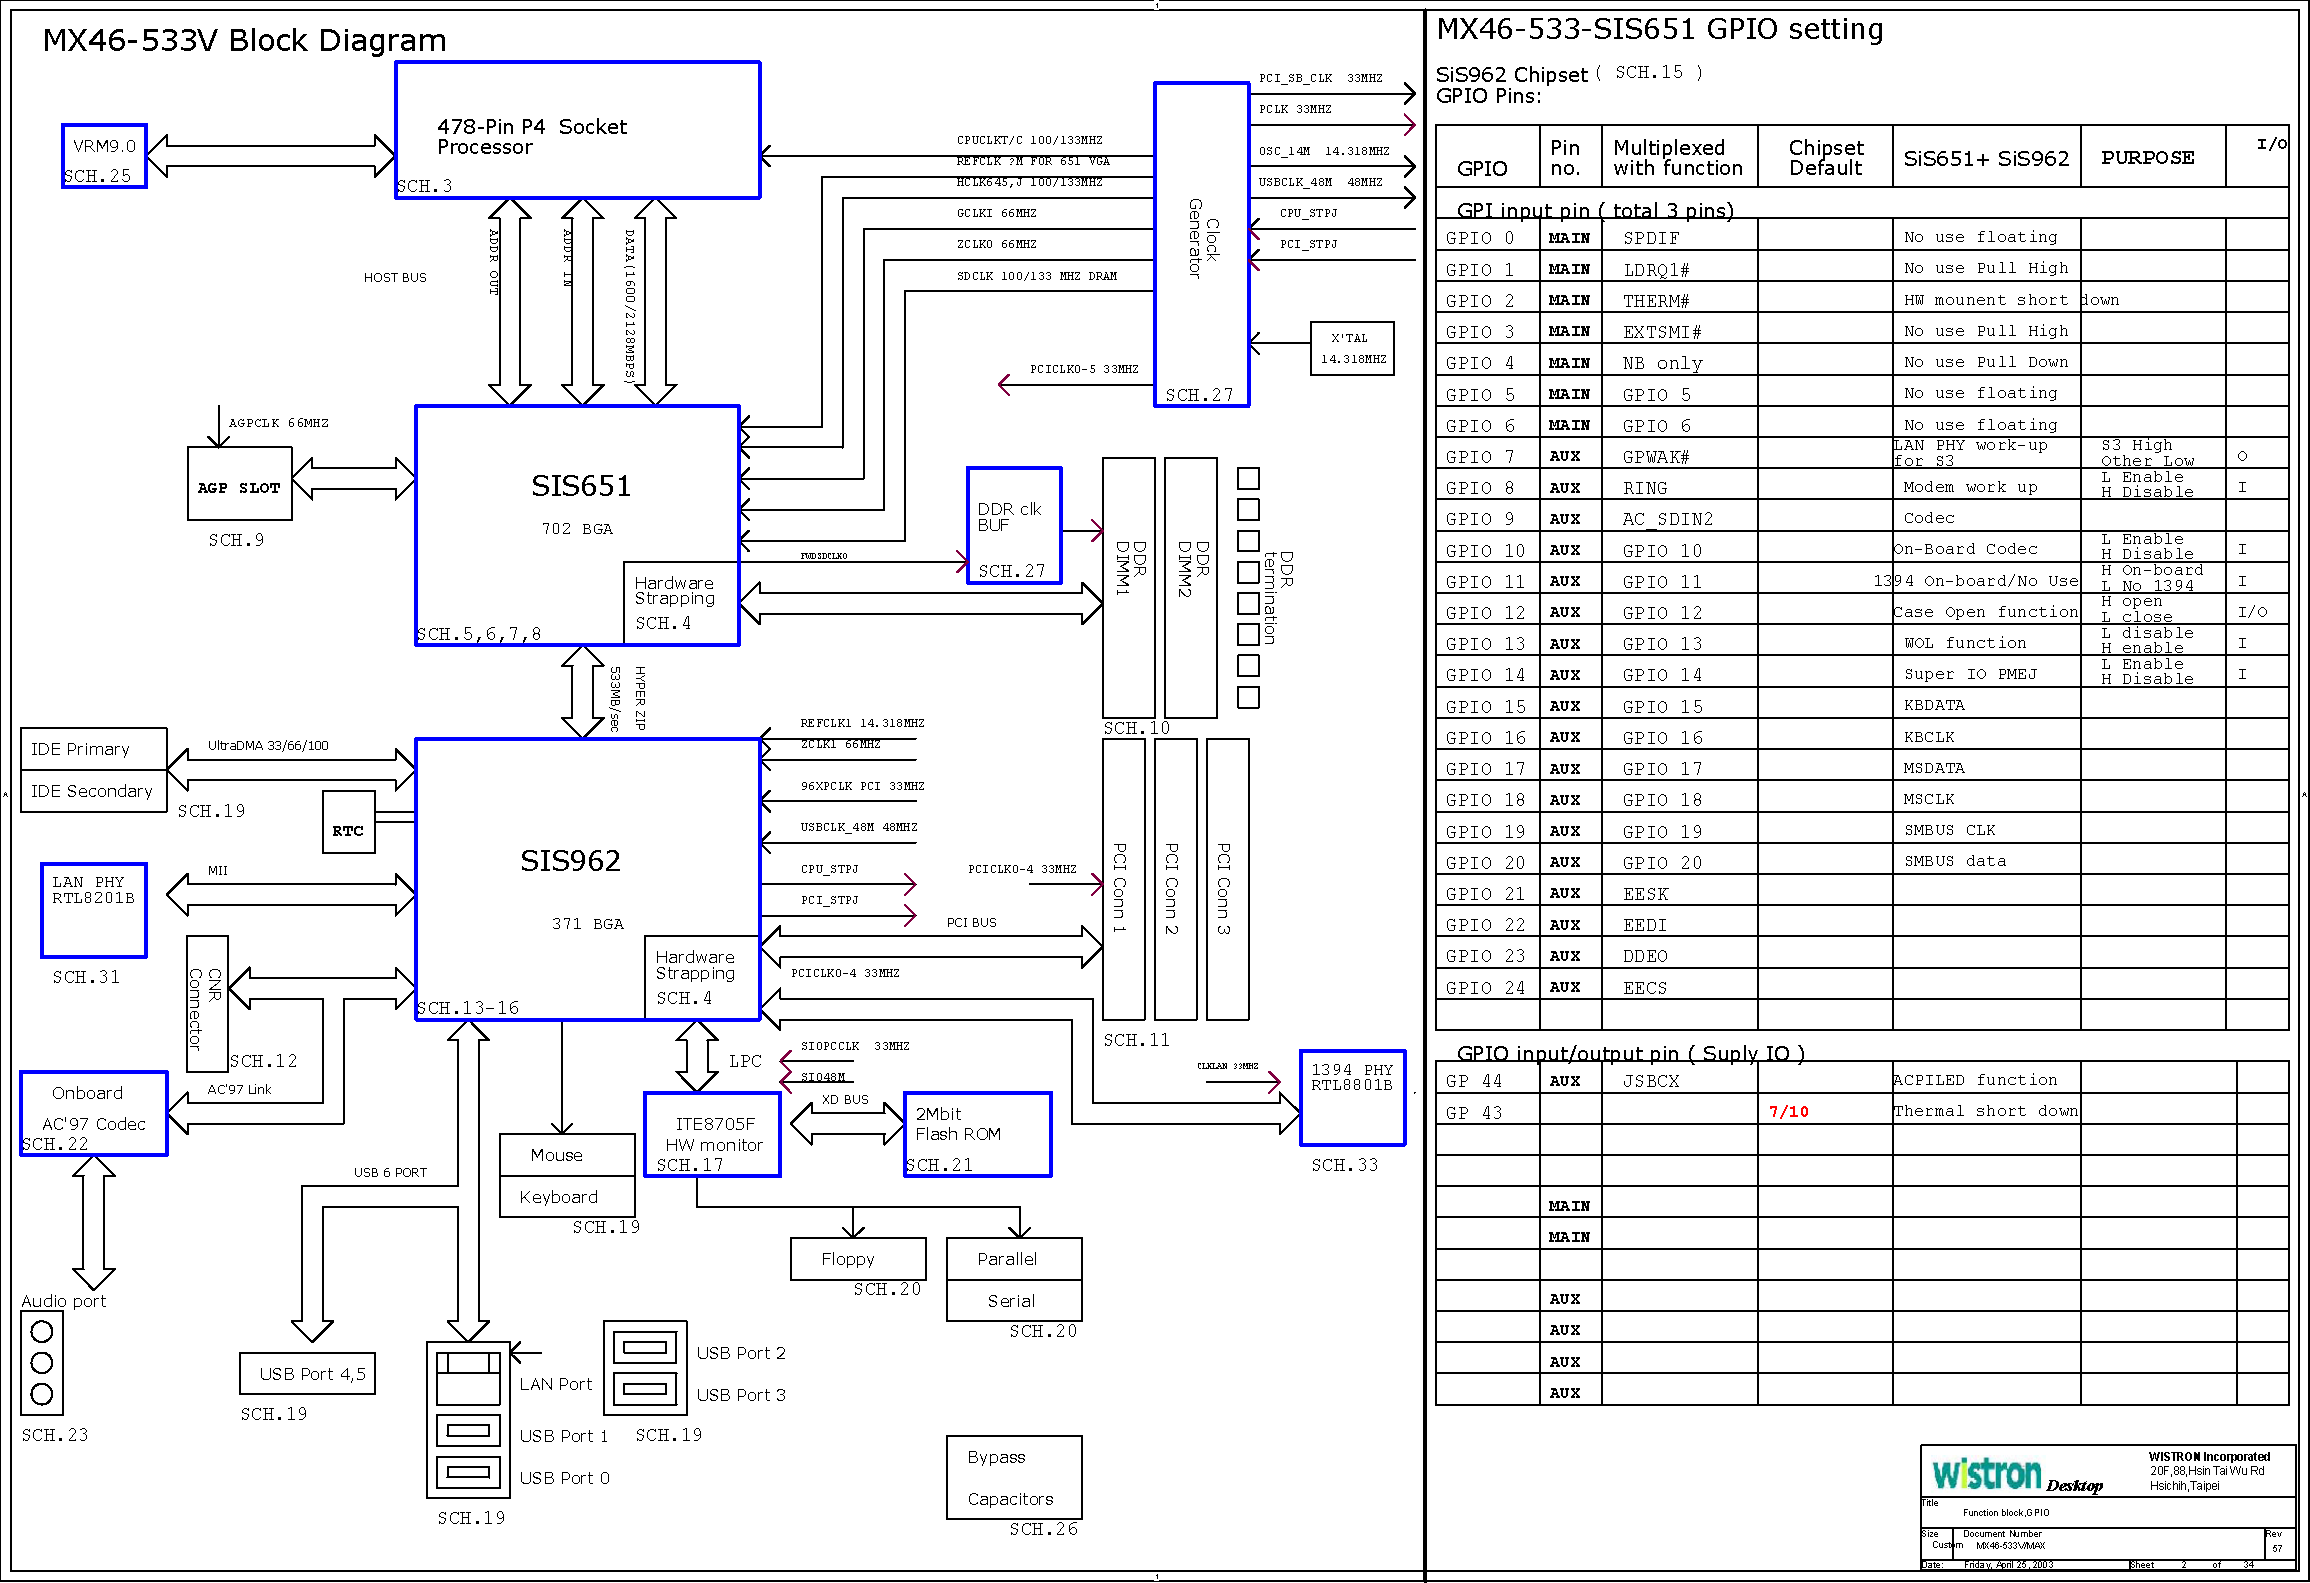
Task: Click the UltraDMA 33/66/100 label
Action: tap(268, 746)
